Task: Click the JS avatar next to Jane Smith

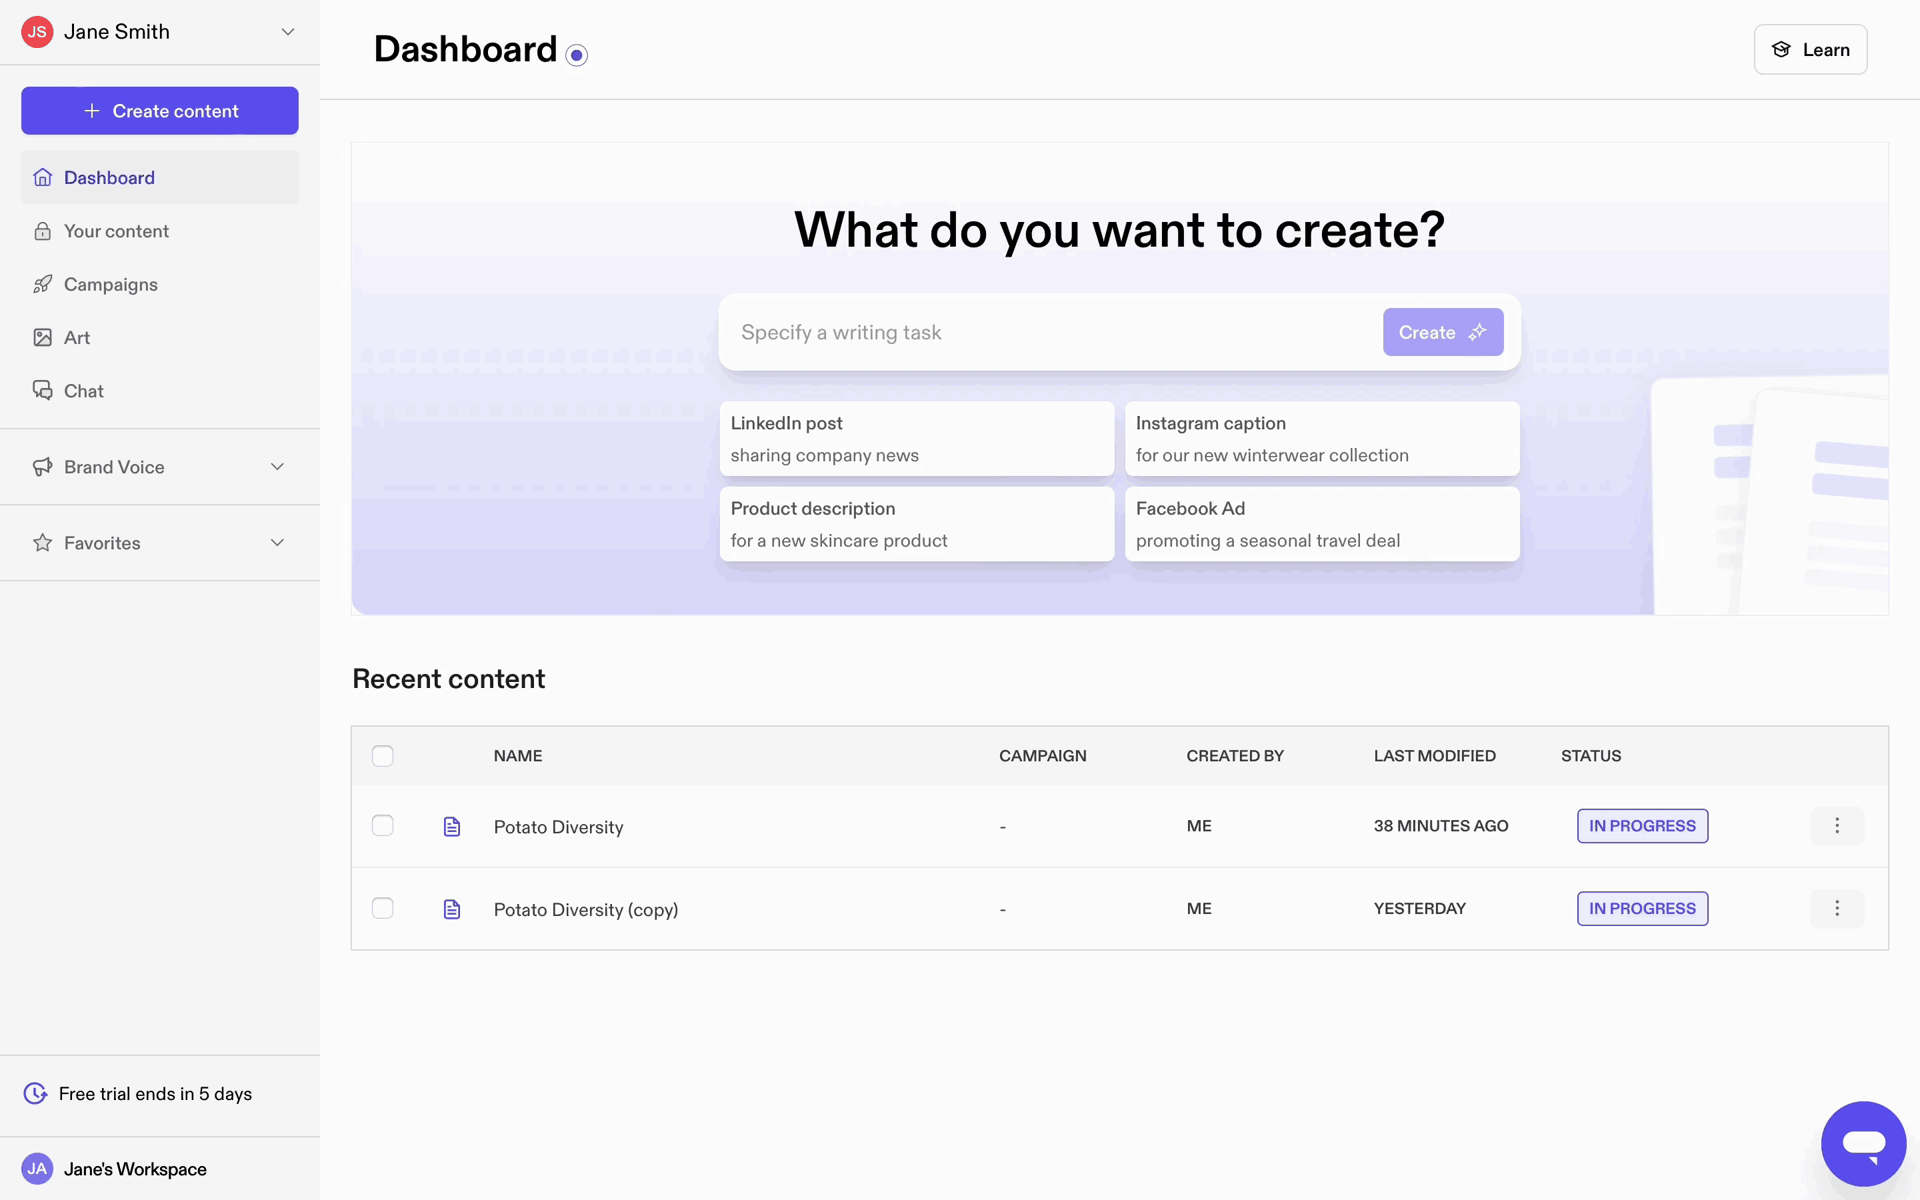Action: tap(37, 32)
